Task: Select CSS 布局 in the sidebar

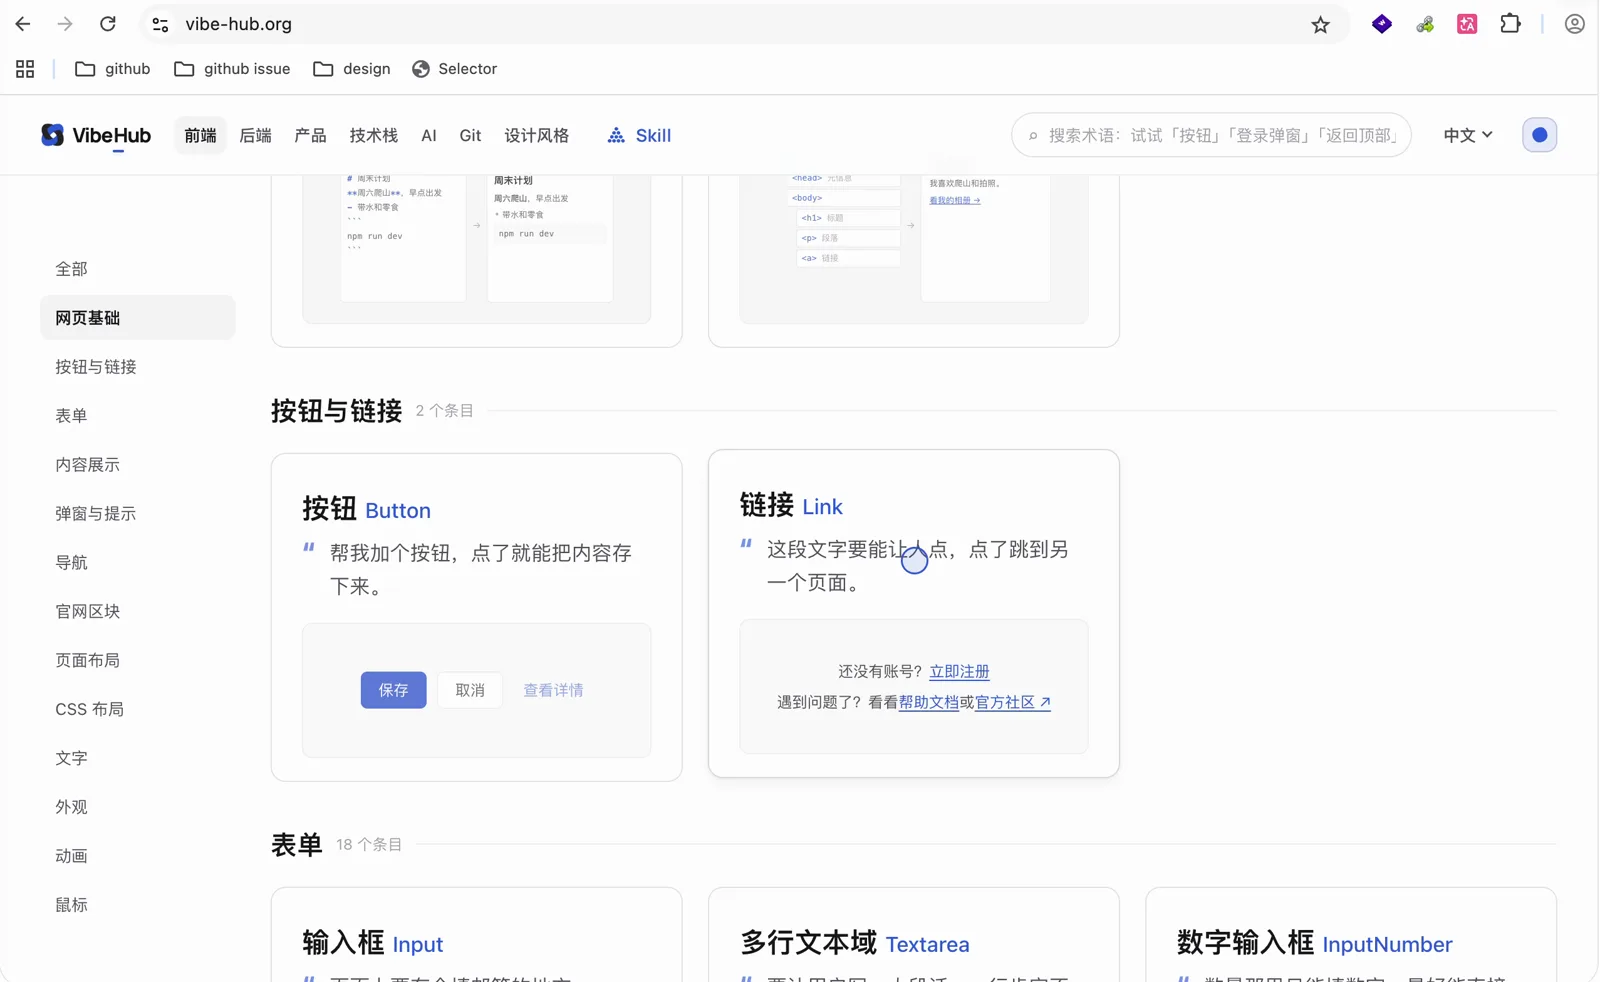Action: [x=138, y=710]
